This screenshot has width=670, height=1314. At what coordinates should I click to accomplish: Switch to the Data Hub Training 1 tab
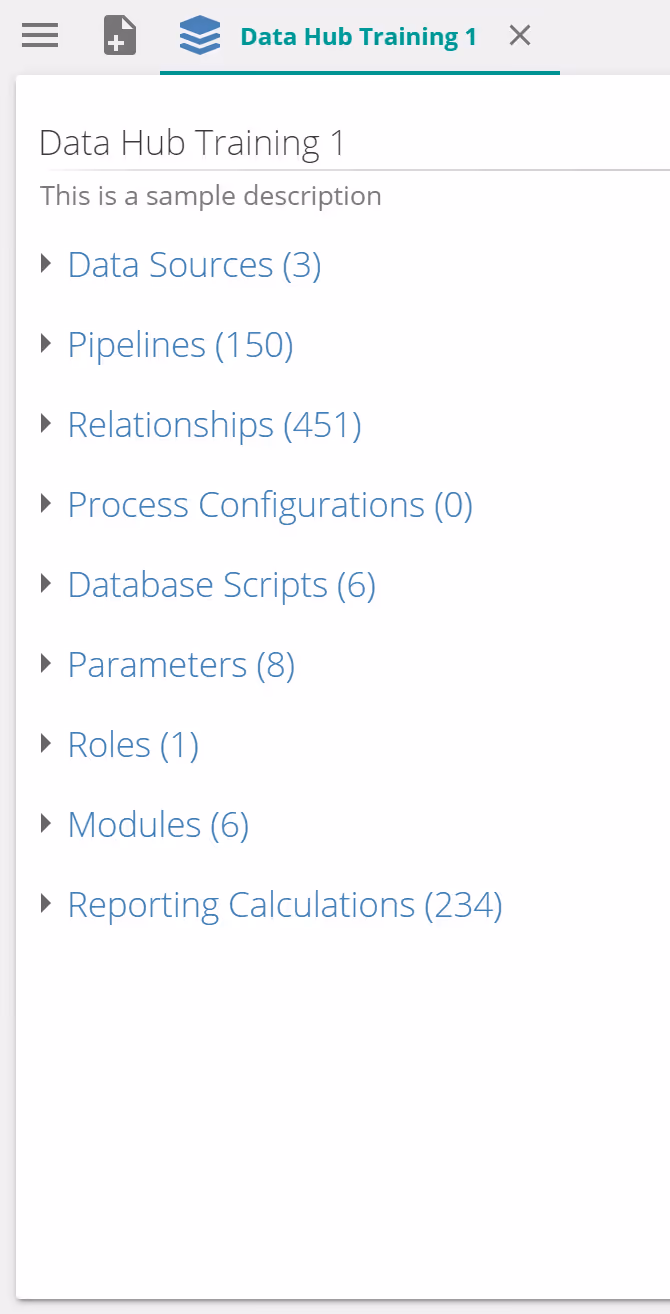pyautogui.click(x=358, y=38)
